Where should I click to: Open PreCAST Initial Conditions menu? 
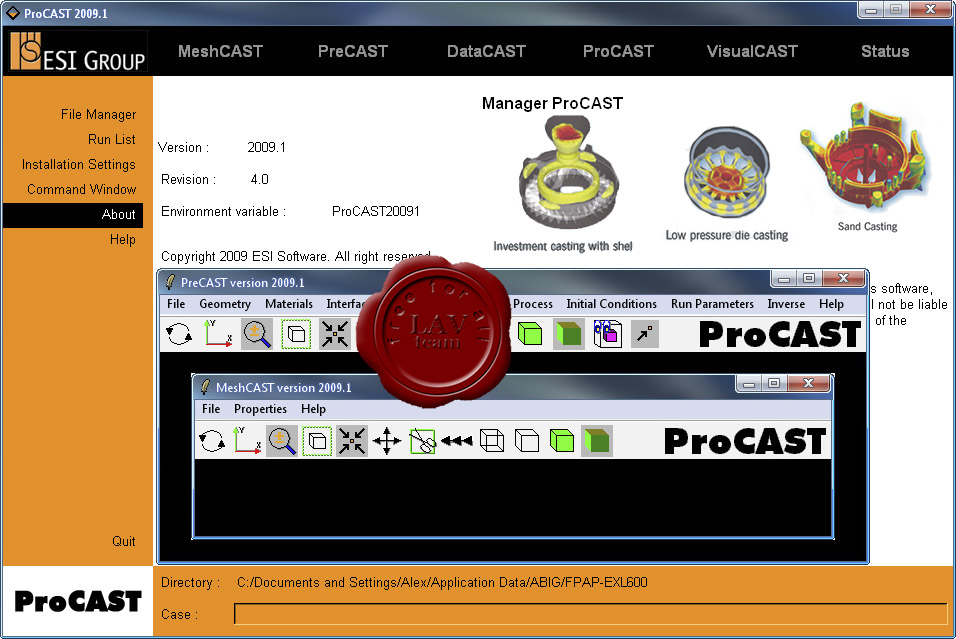click(x=612, y=304)
